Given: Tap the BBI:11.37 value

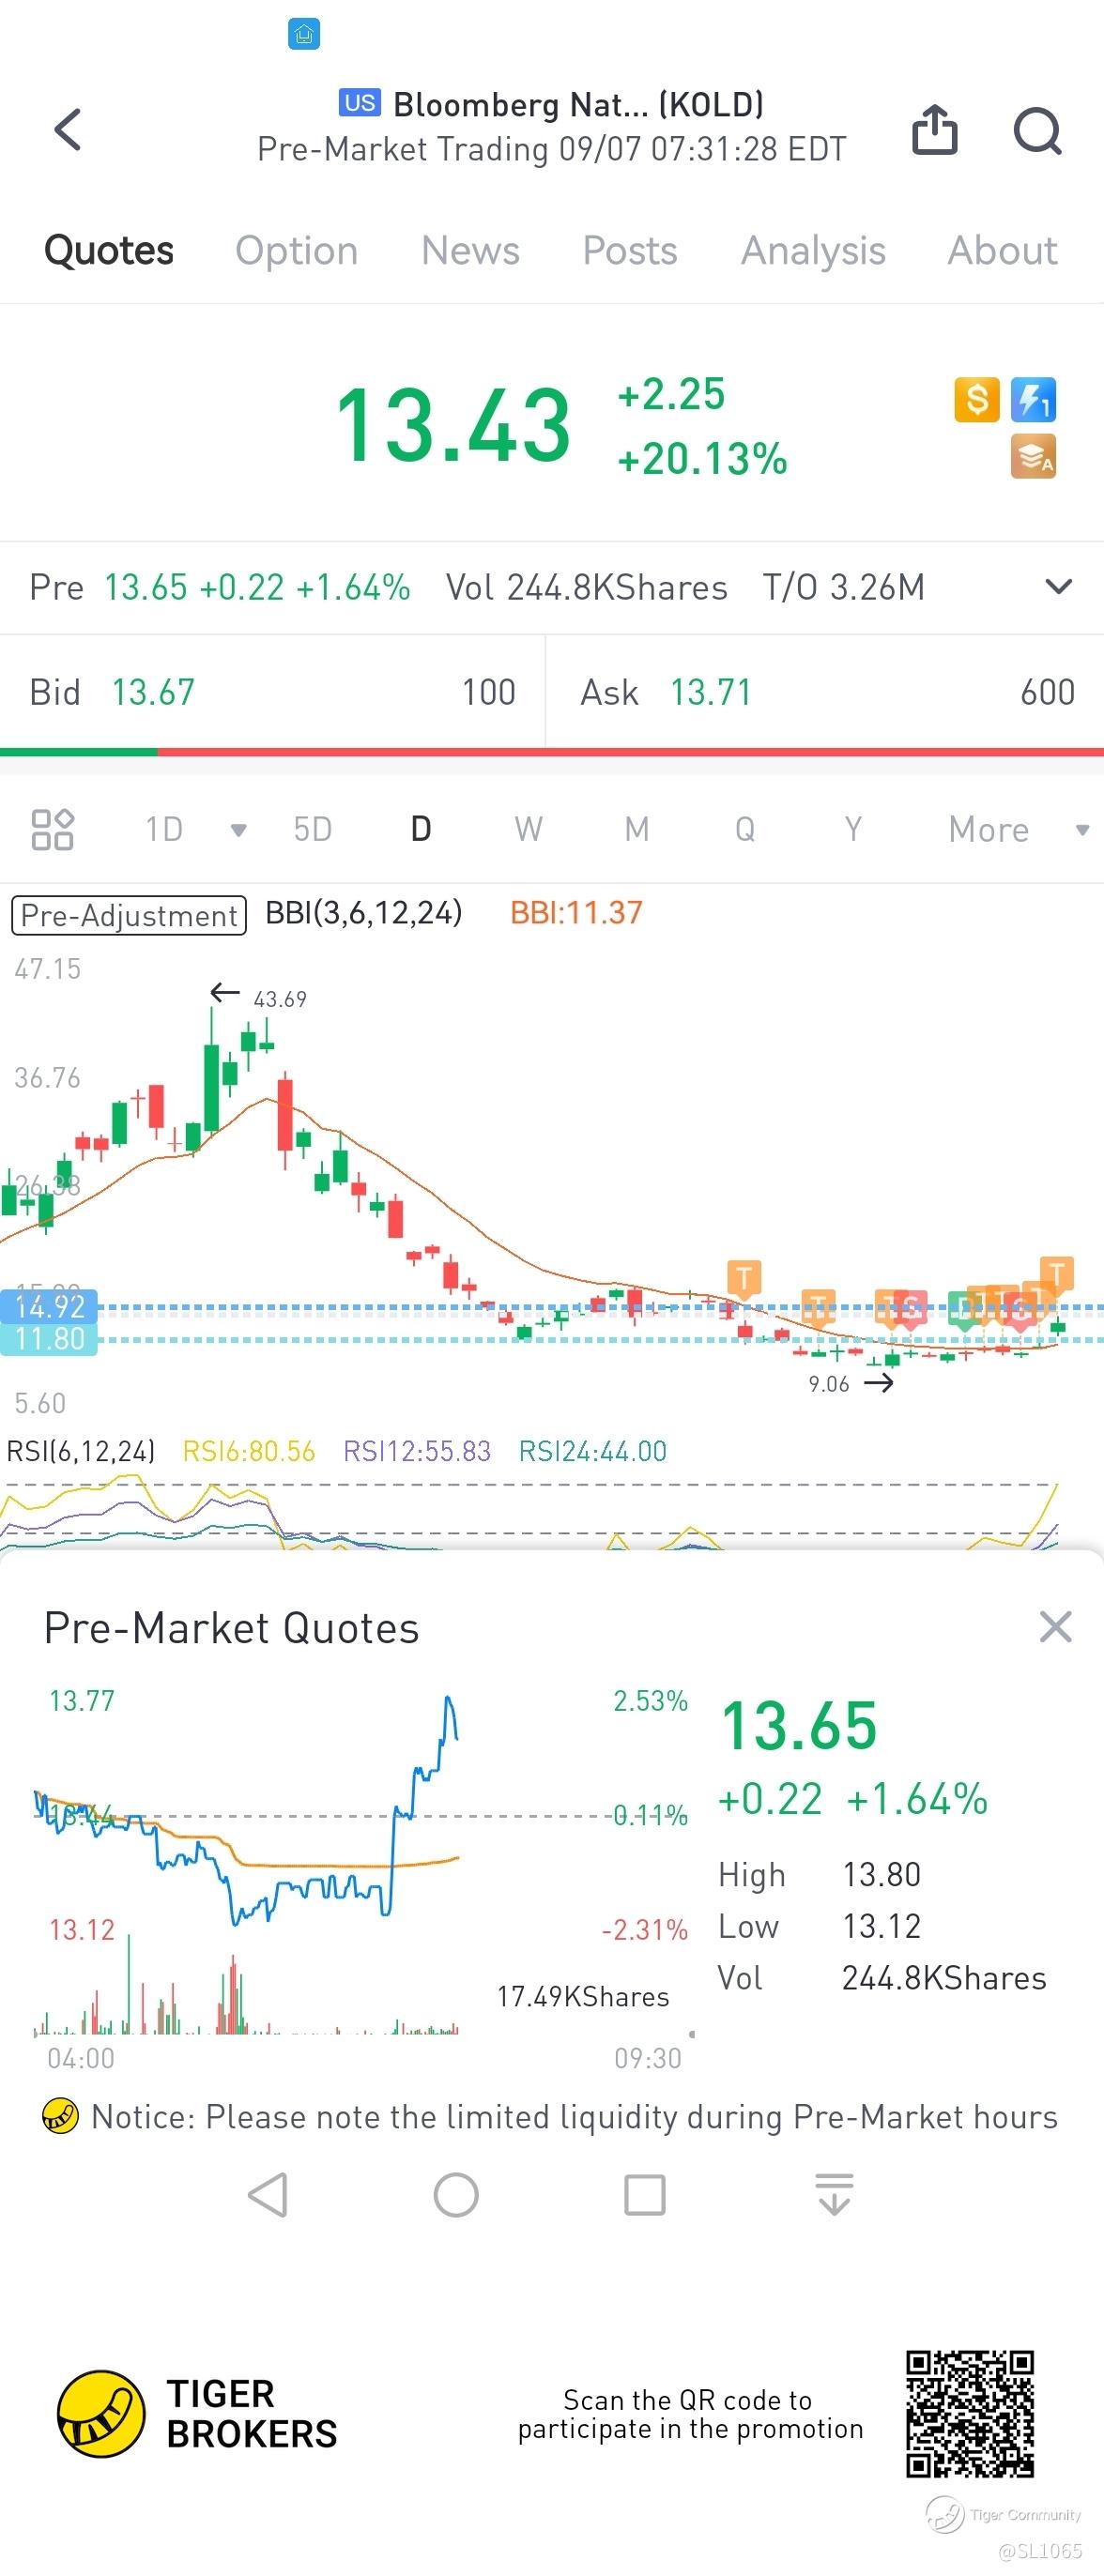Looking at the screenshot, I should coord(576,912).
